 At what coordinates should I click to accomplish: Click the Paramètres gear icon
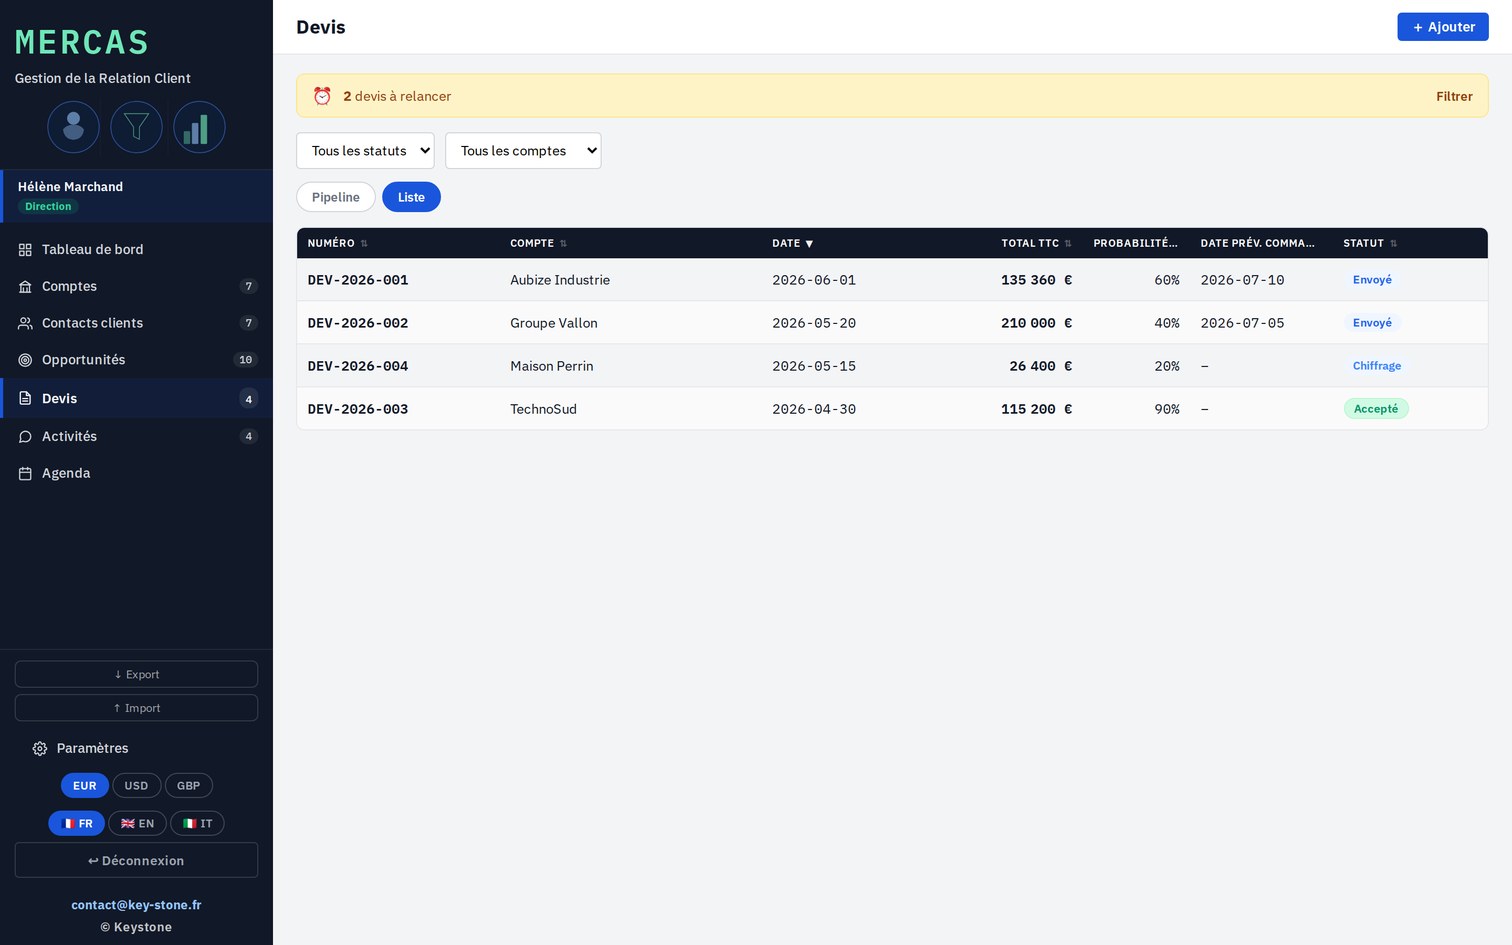(x=40, y=748)
